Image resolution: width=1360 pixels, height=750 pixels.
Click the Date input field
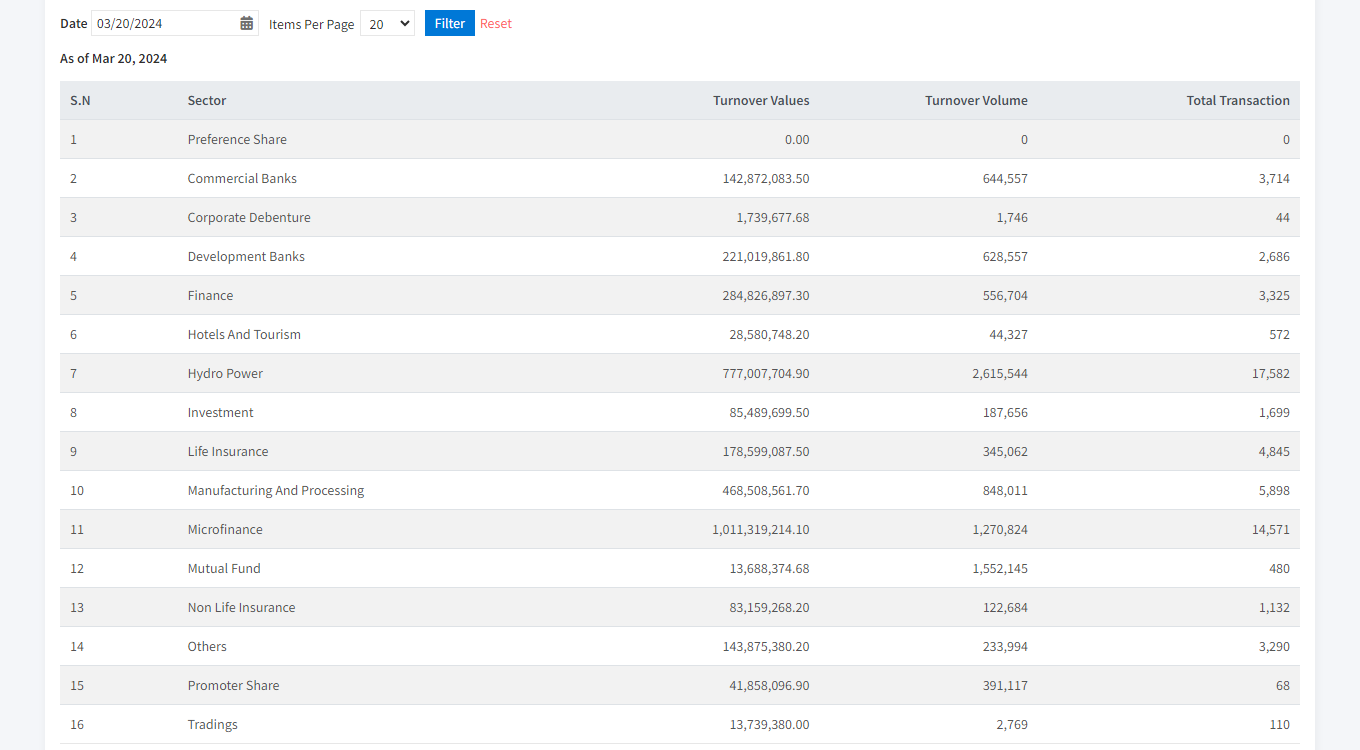[165, 24]
